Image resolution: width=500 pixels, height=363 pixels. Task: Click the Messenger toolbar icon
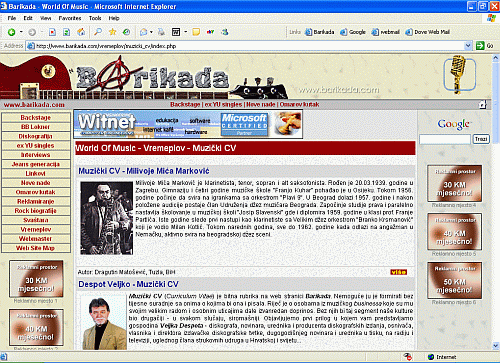click(225, 32)
